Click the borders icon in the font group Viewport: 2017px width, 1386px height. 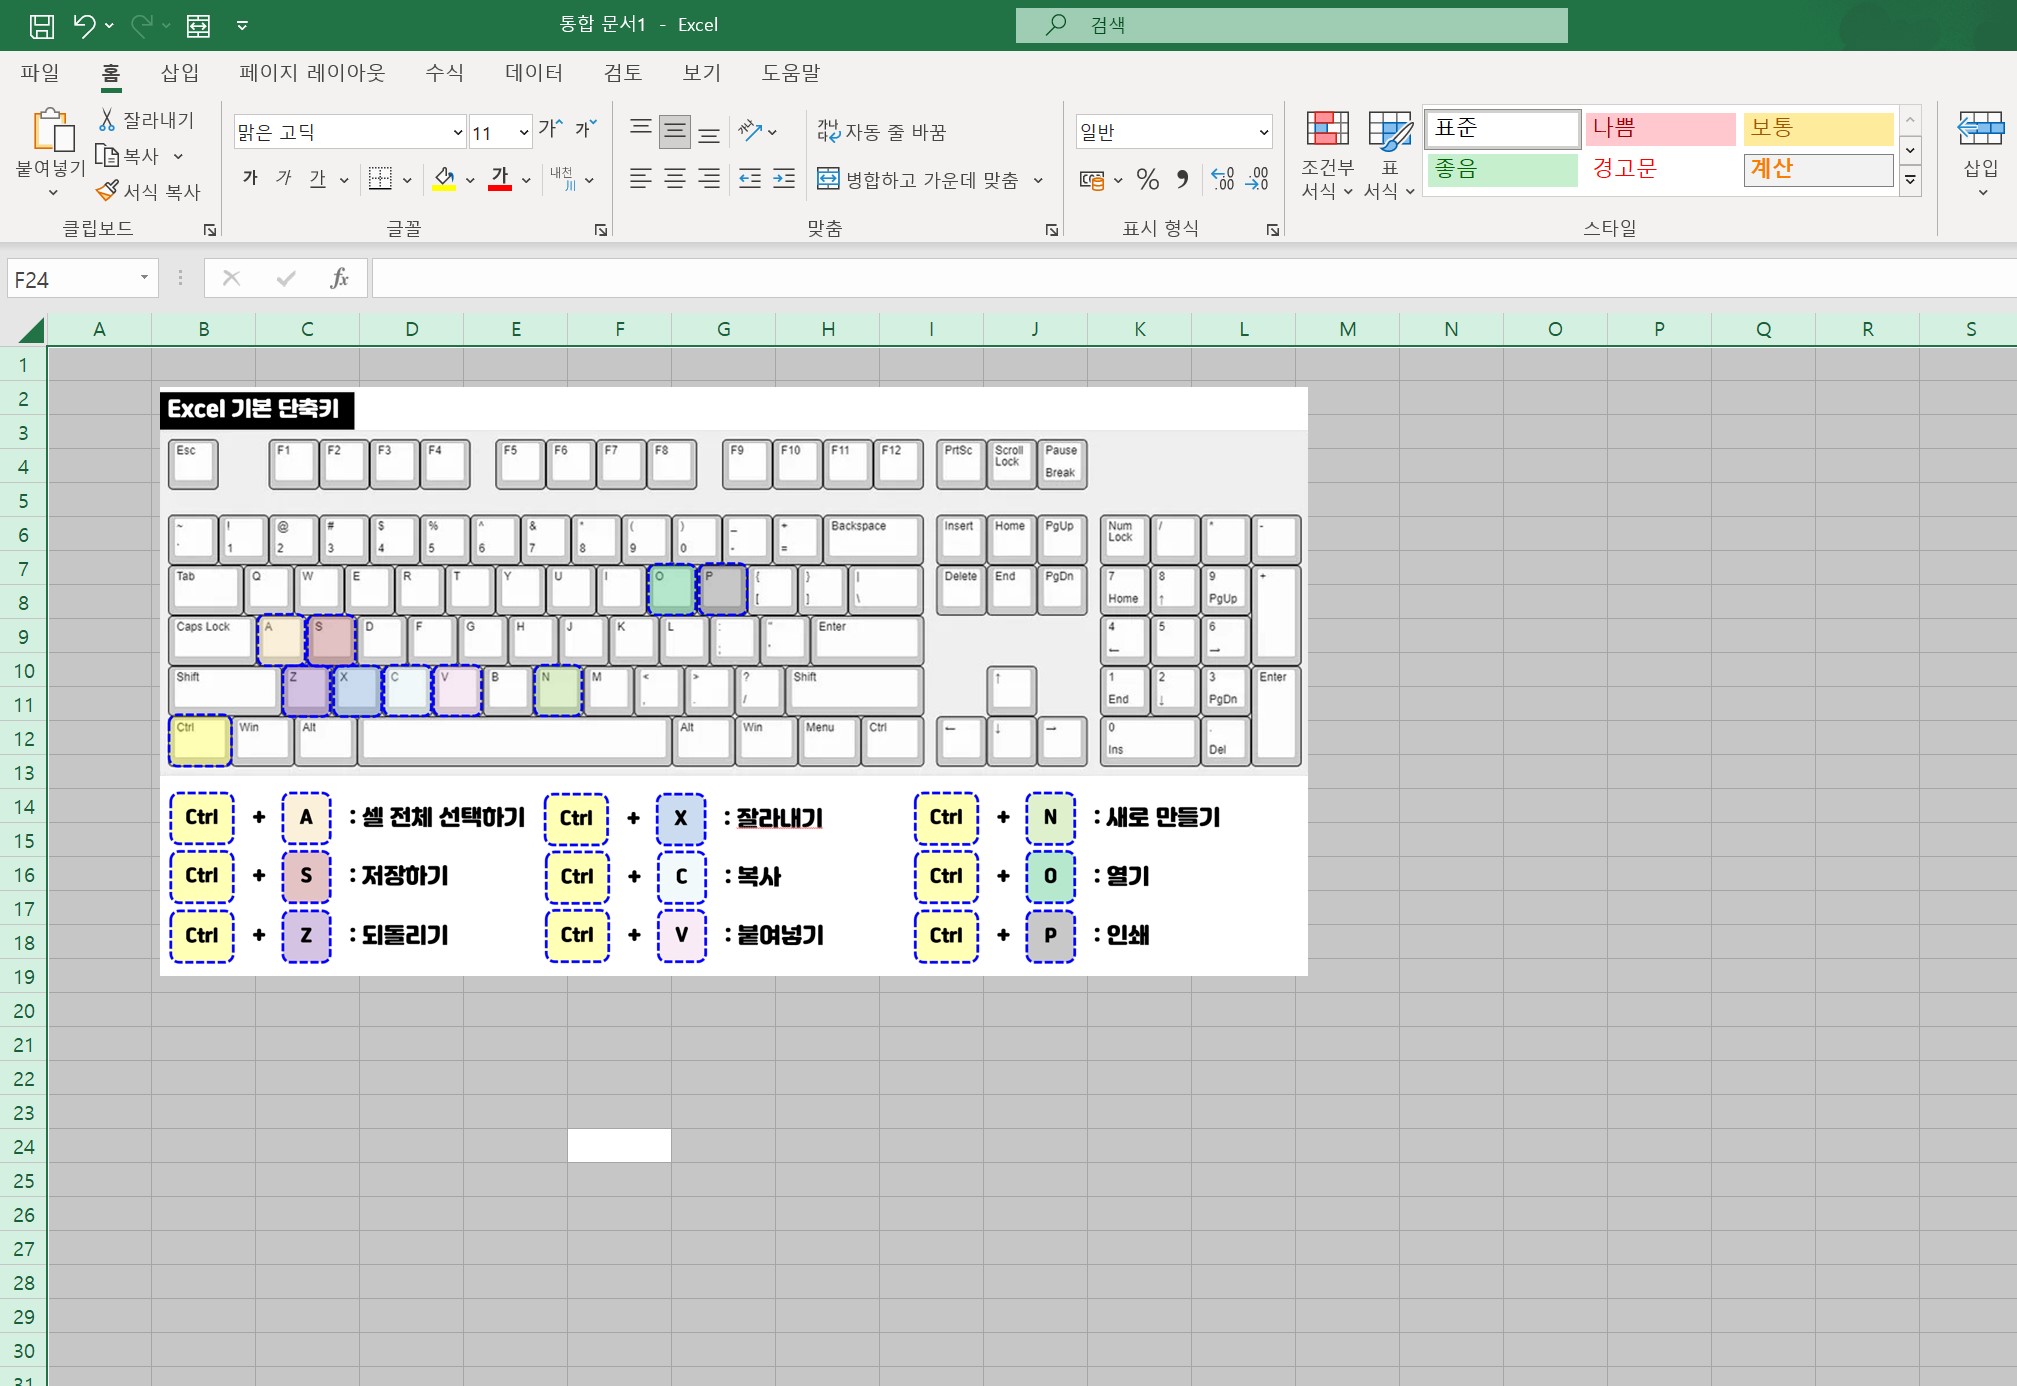(x=380, y=179)
